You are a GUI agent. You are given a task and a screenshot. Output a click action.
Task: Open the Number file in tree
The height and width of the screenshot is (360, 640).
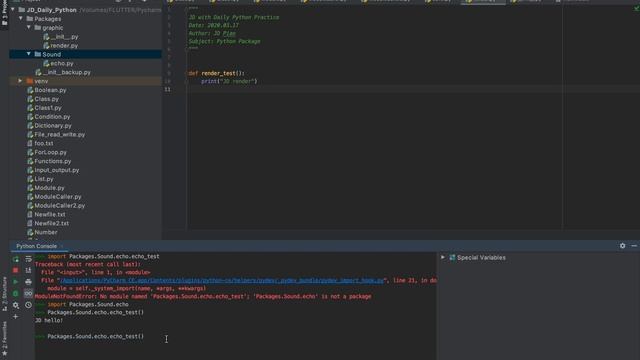[x=46, y=232]
